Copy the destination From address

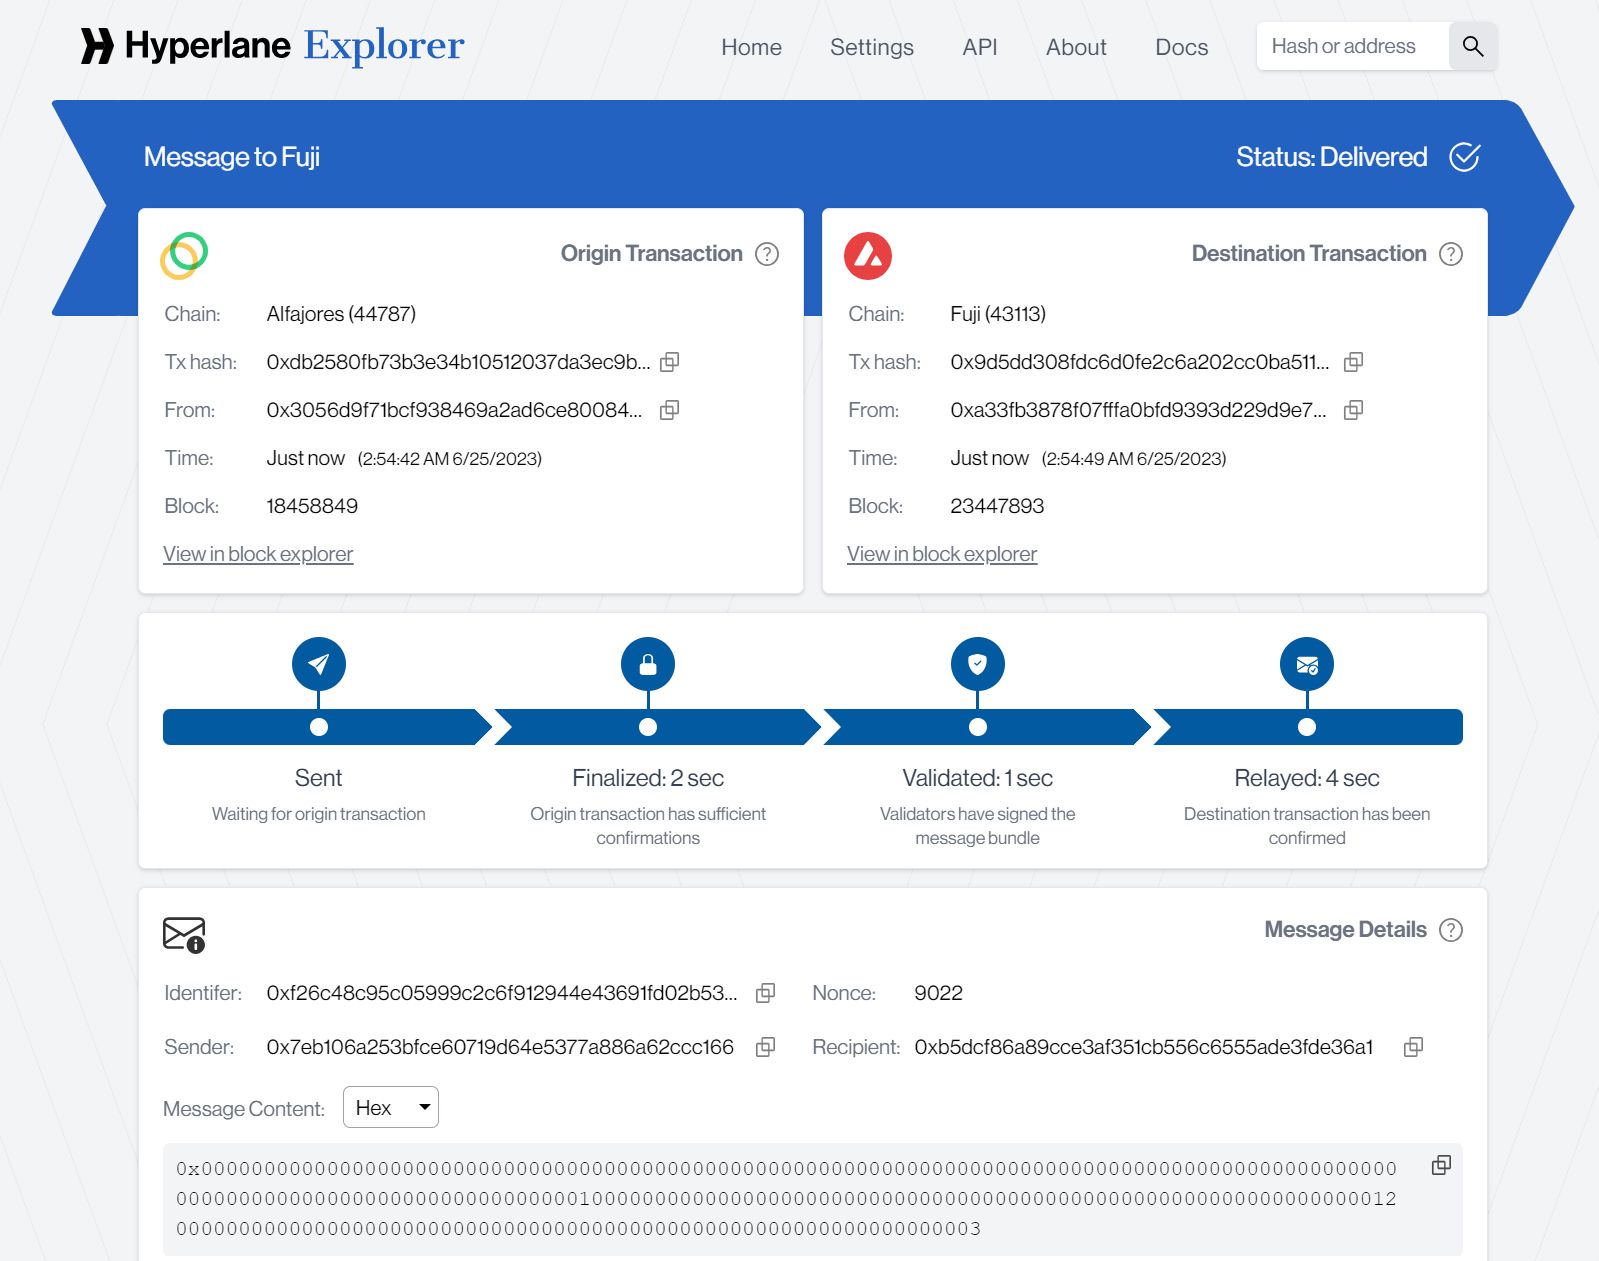click(1354, 410)
